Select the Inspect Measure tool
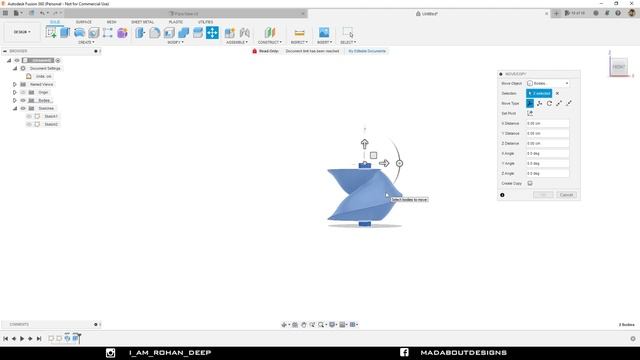The width and height of the screenshot is (640, 360). pyautogui.click(x=299, y=33)
